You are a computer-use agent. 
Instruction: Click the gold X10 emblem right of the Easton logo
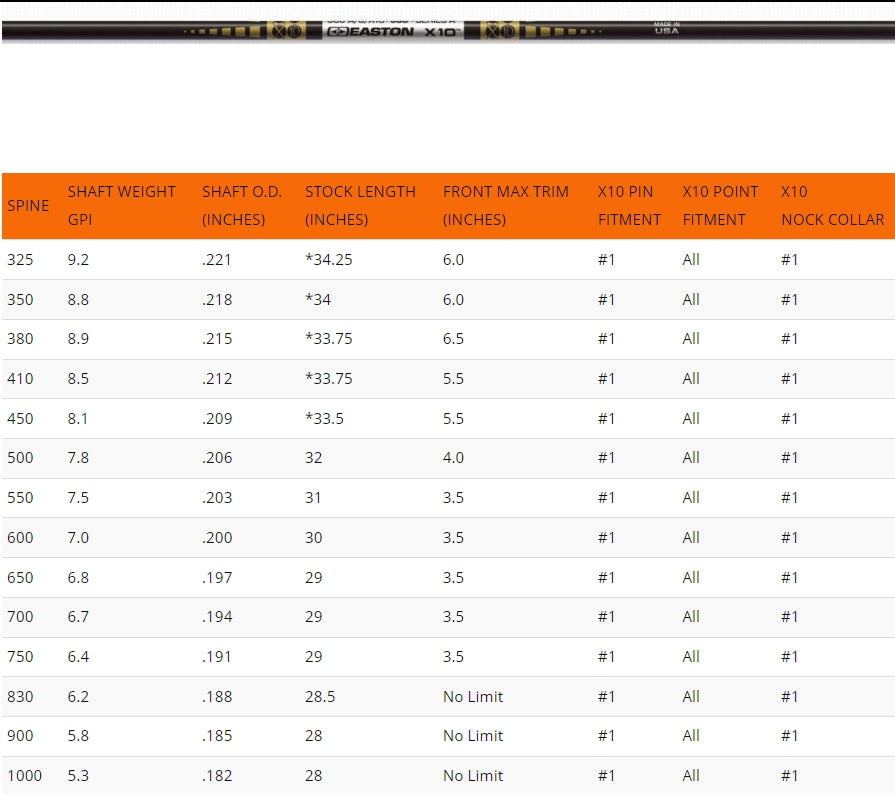click(499, 31)
